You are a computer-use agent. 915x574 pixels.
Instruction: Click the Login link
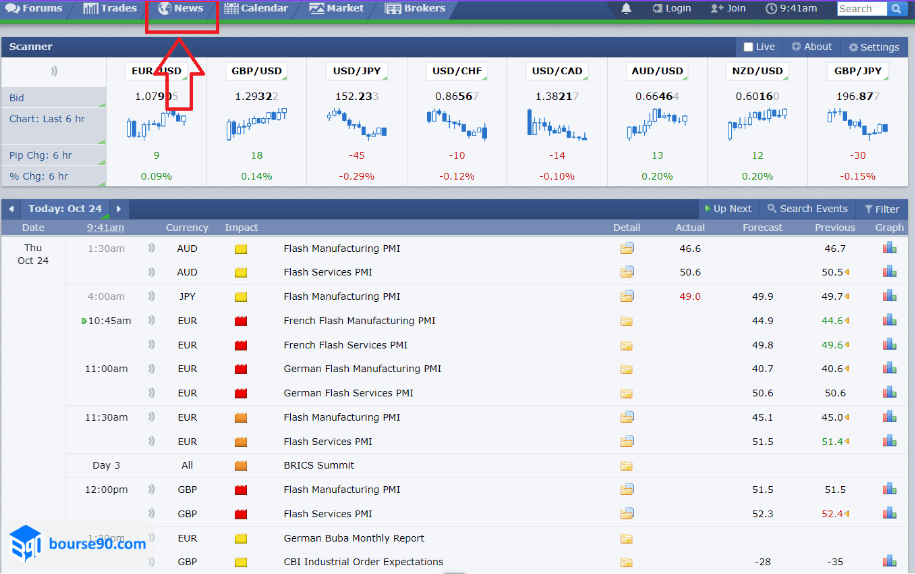click(x=671, y=9)
